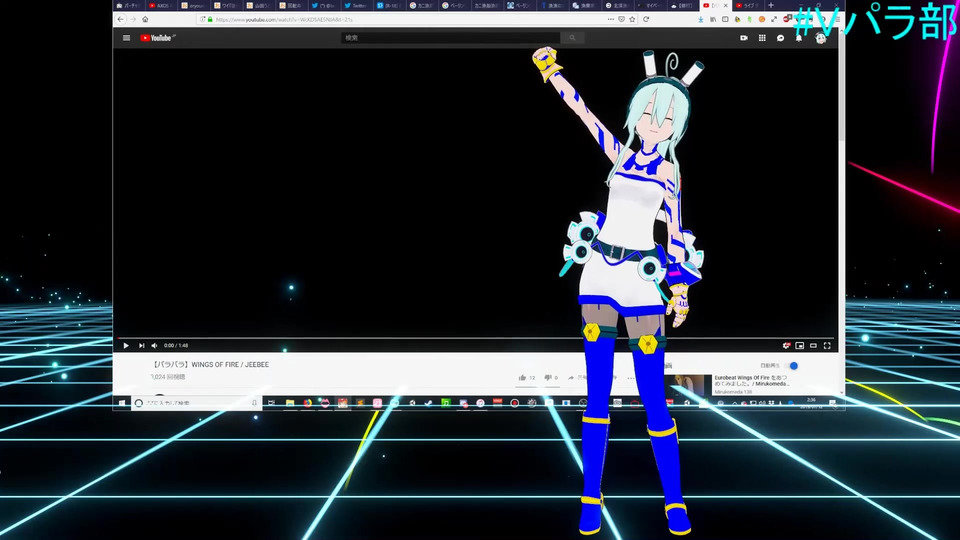Like the video with thumbs up

[522, 378]
